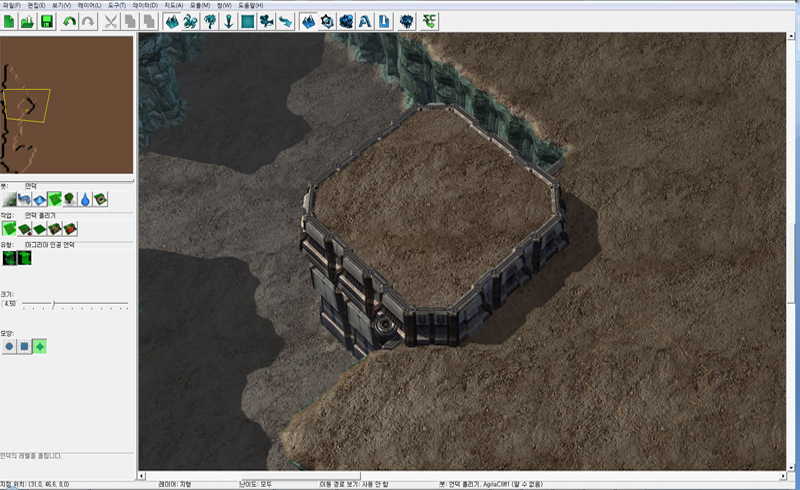This screenshot has width=800, height=490.
Task: Switch to the cameras layer icon
Action: click(x=266, y=21)
